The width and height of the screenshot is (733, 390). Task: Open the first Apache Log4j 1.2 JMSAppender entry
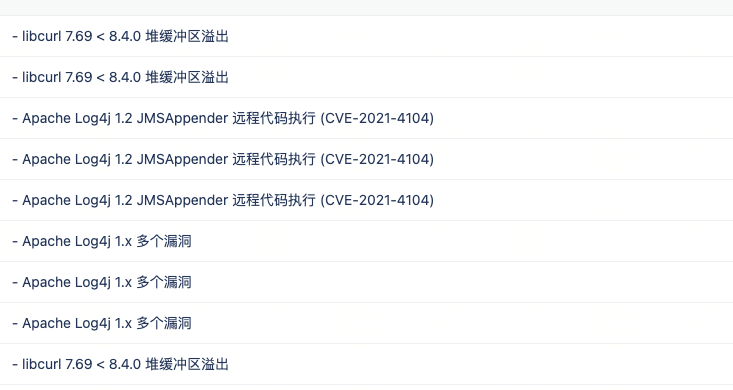click(366, 118)
